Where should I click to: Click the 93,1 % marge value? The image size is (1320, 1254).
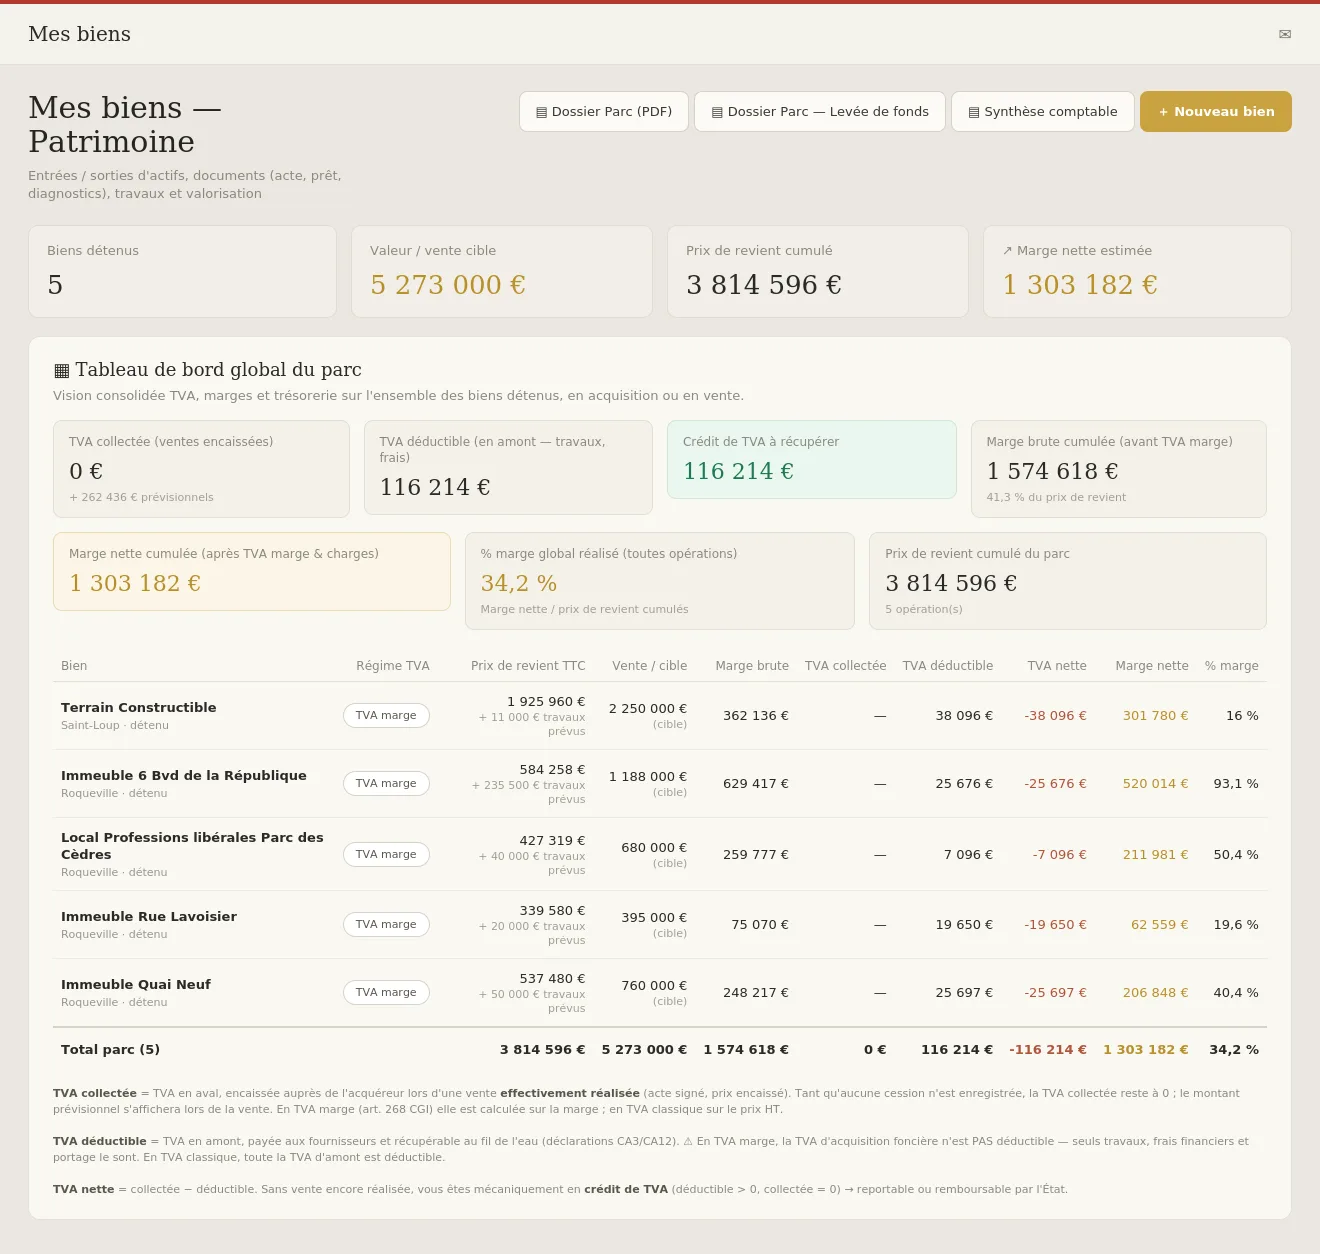(x=1236, y=784)
